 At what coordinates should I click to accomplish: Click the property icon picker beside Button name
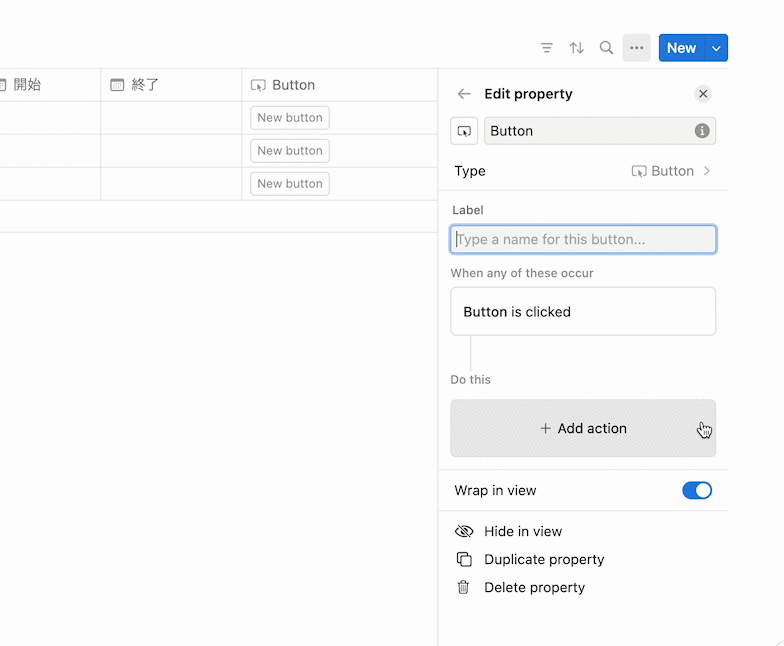(x=464, y=131)
